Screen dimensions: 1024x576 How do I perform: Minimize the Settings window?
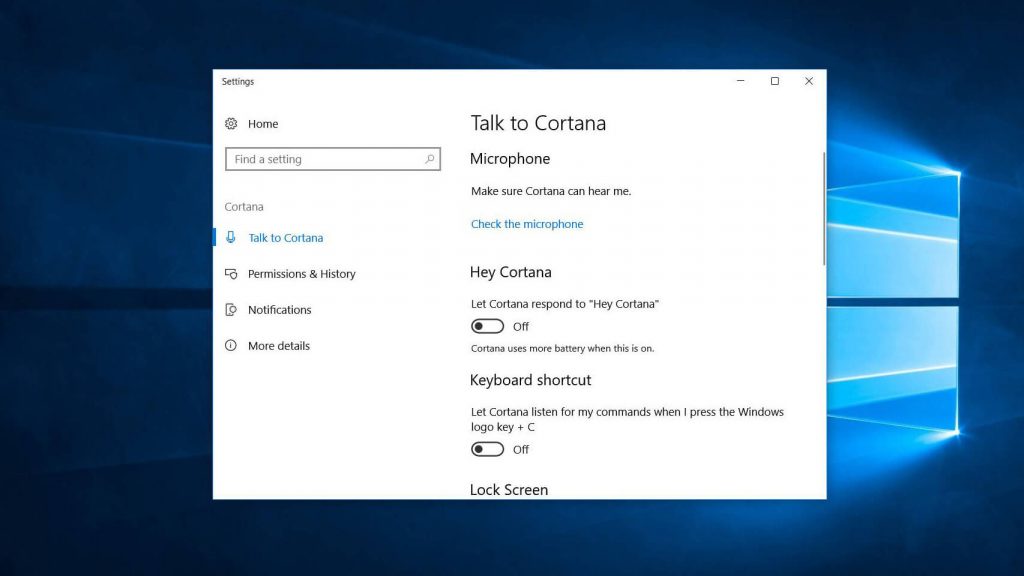[x=741, y=81]
